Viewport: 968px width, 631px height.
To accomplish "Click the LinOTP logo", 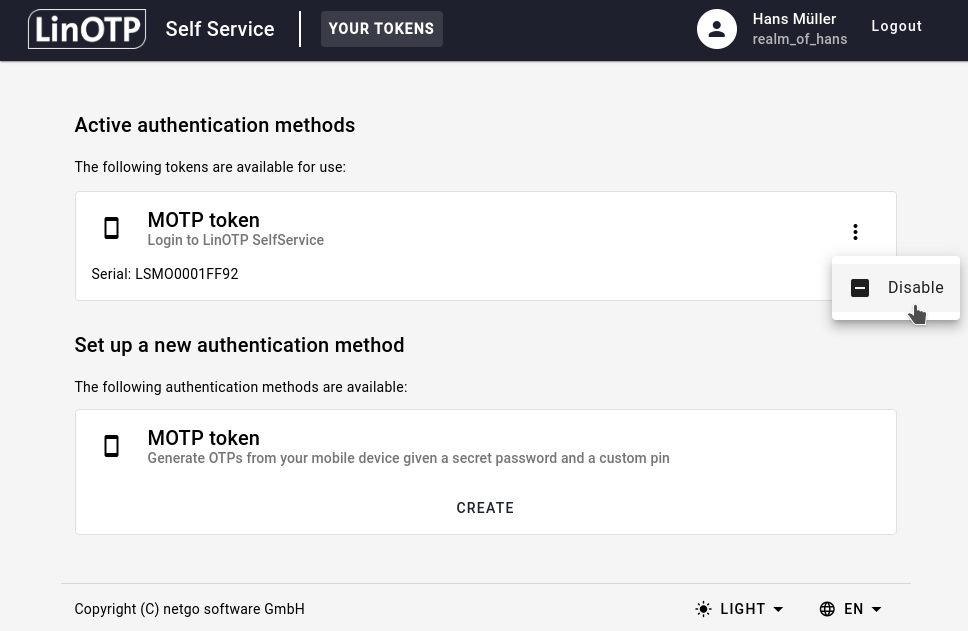I will [87, 29].
